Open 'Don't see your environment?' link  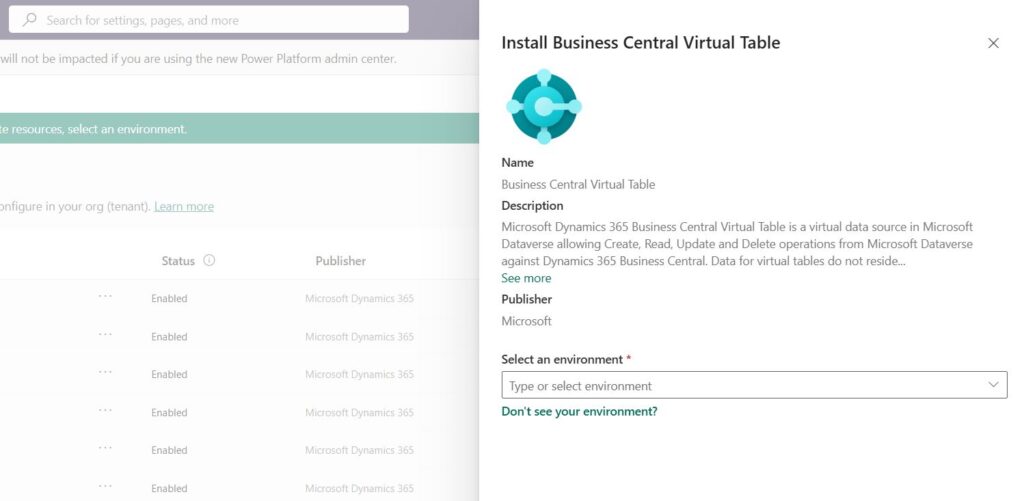click(579, 411)
